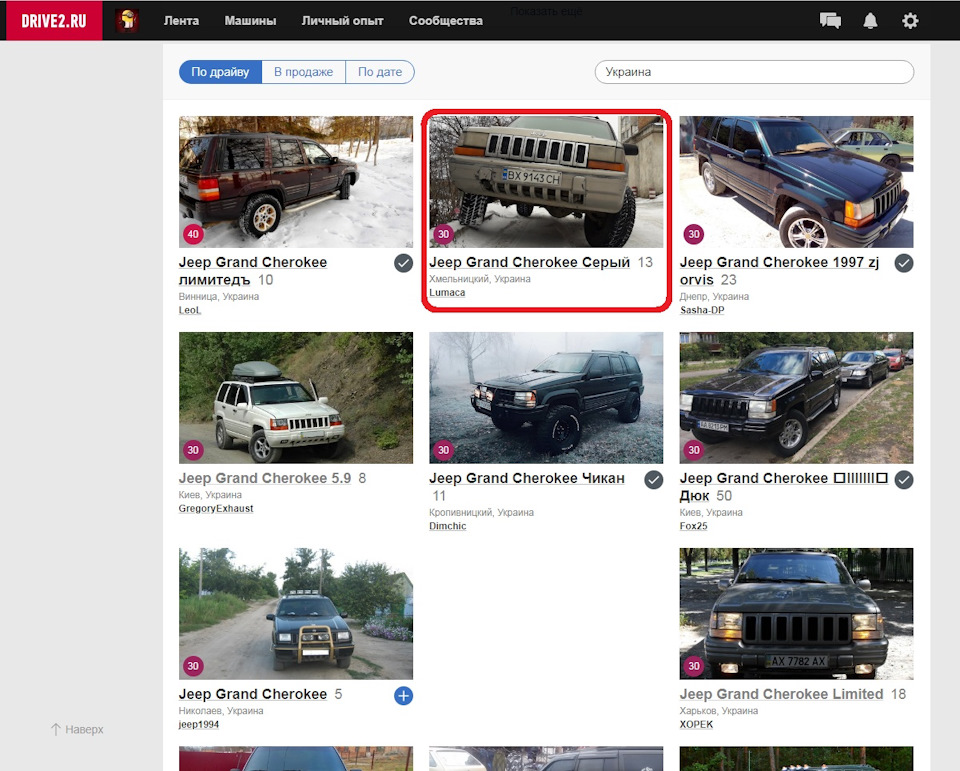Open the settings gear icon
Image resolution: width=960 pixels, height=771 pixels.
point(910,20)
